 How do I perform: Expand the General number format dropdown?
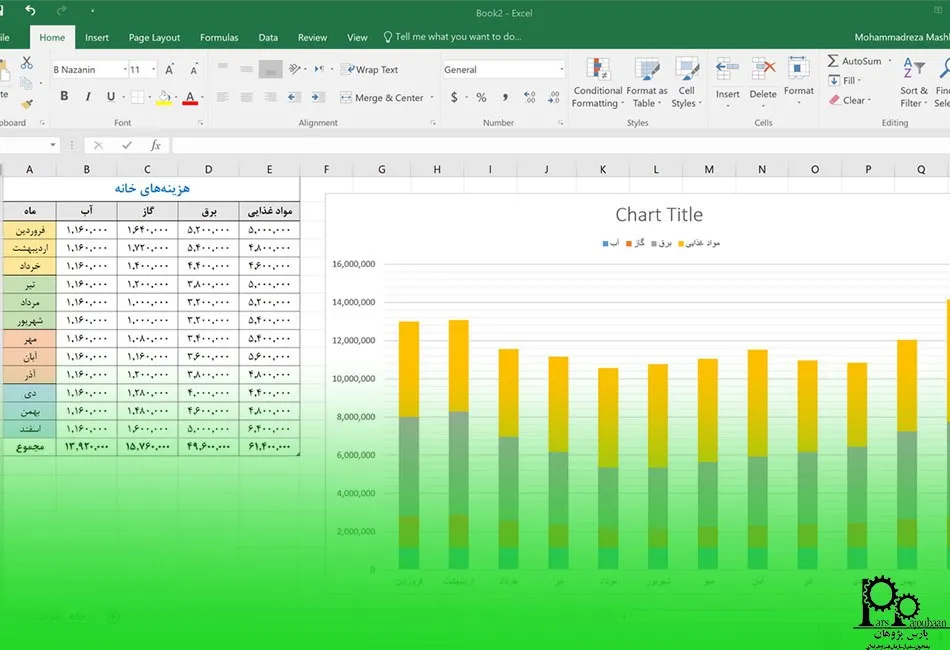561,70
